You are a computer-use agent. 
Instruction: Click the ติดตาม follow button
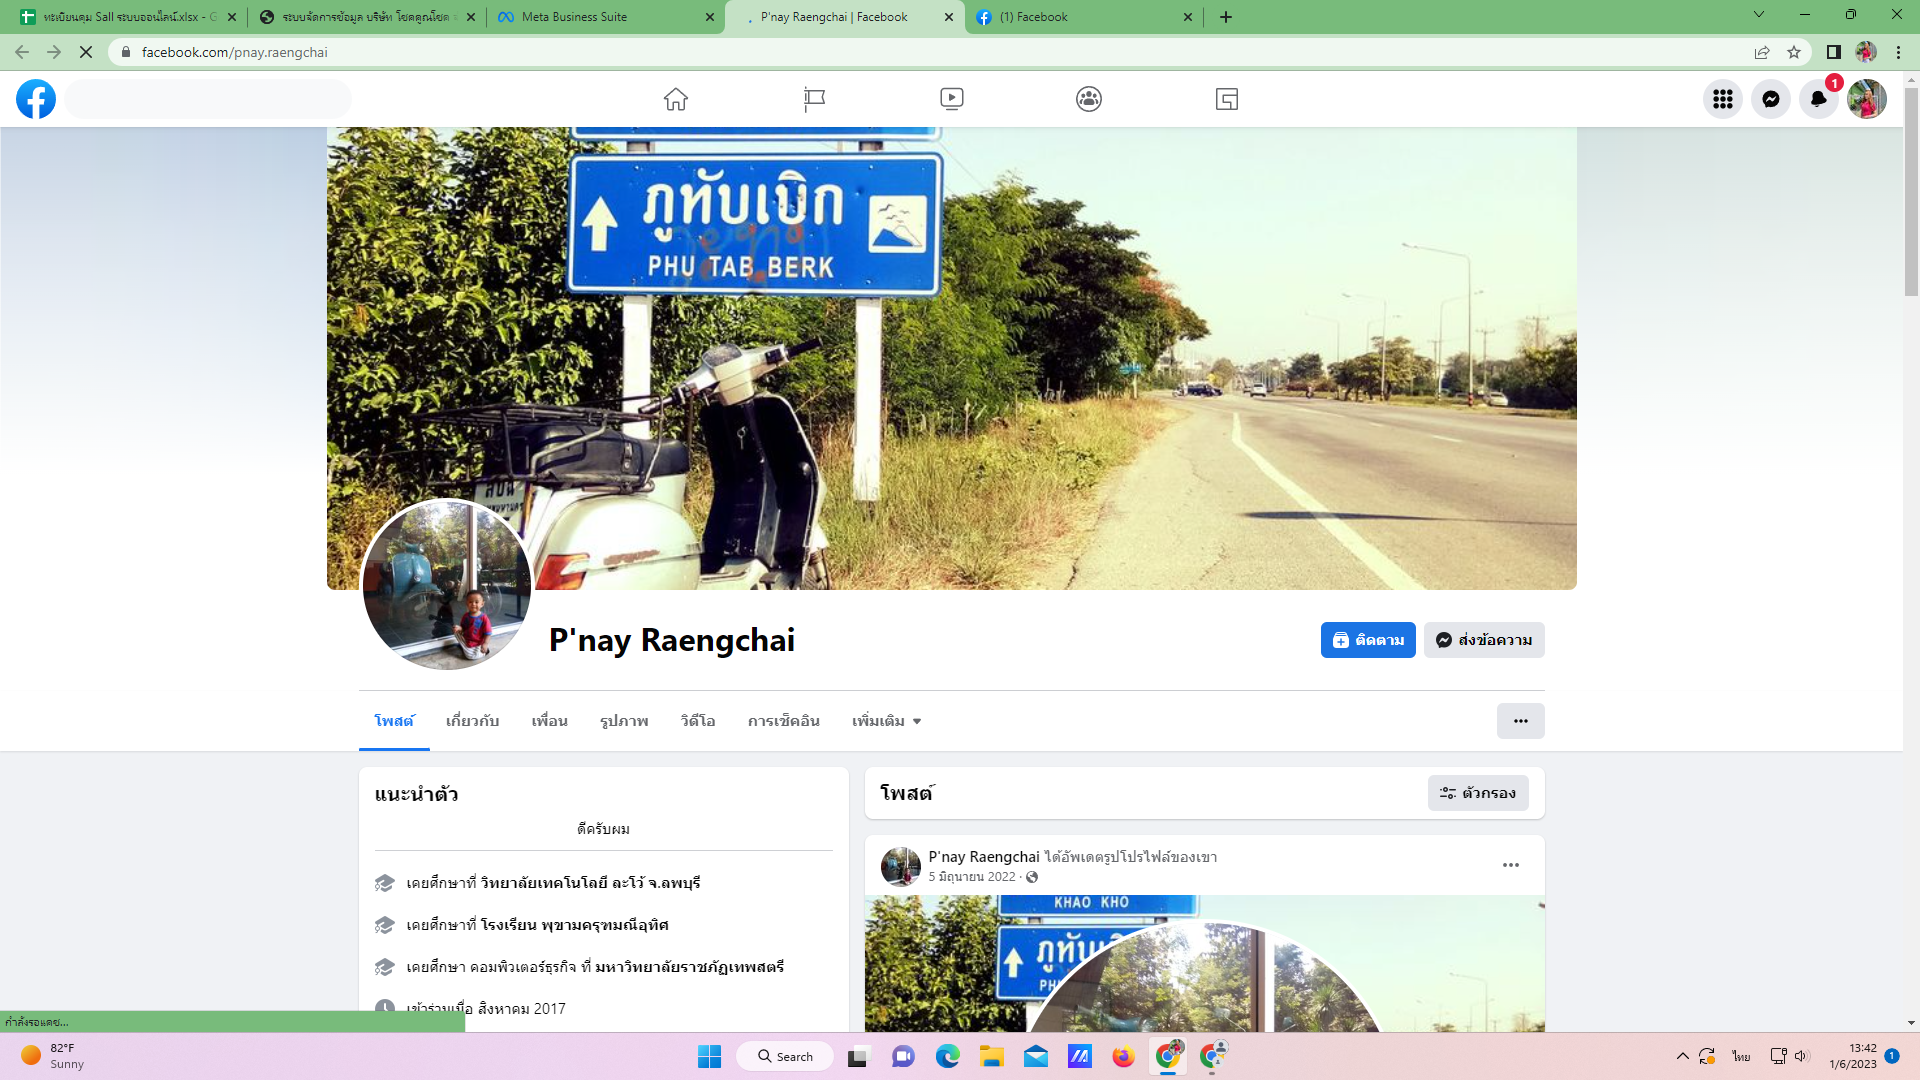(1367, 640)
